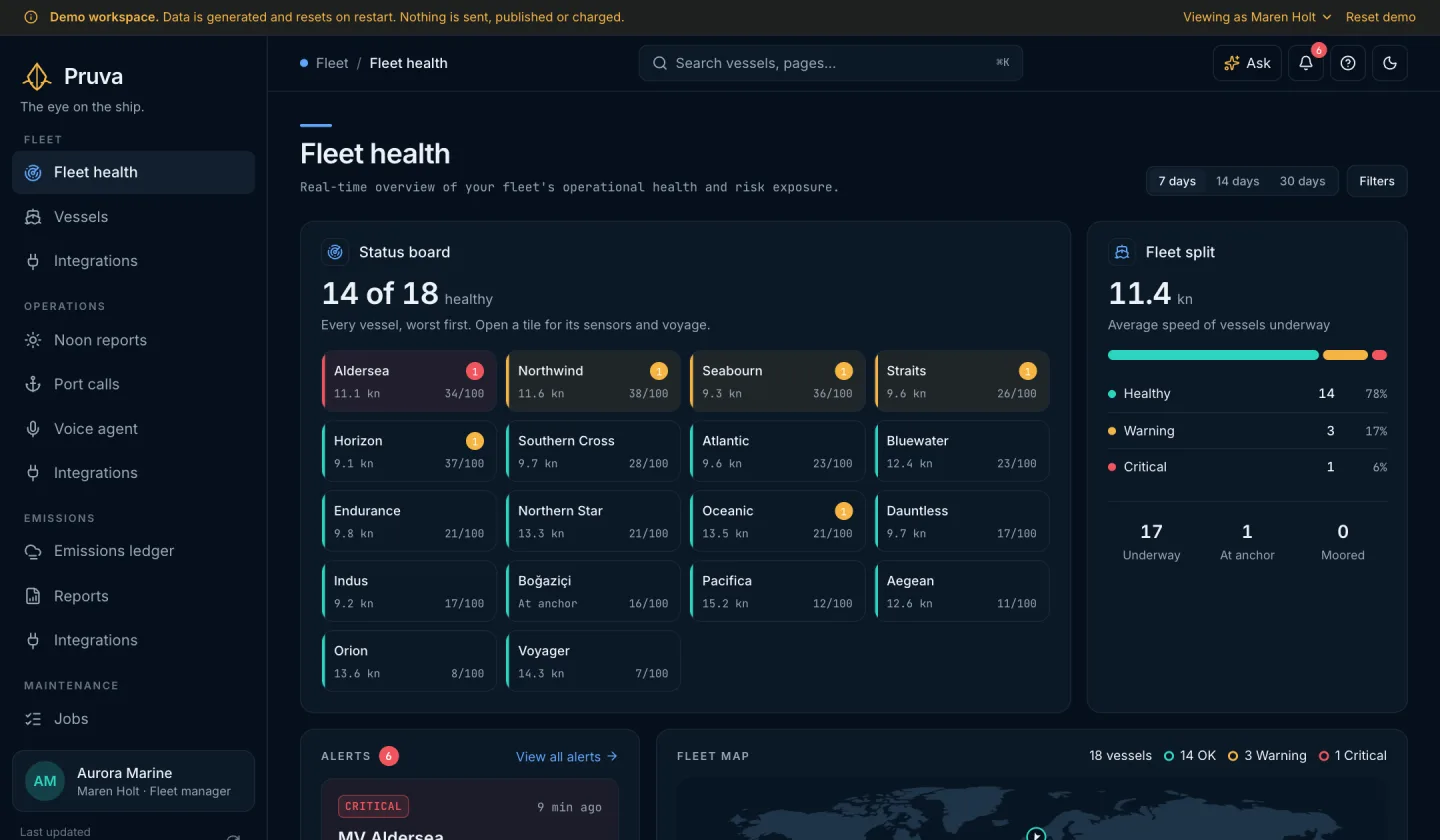
Task: Open the help question mark icon
Action: tap(1348, 63)
